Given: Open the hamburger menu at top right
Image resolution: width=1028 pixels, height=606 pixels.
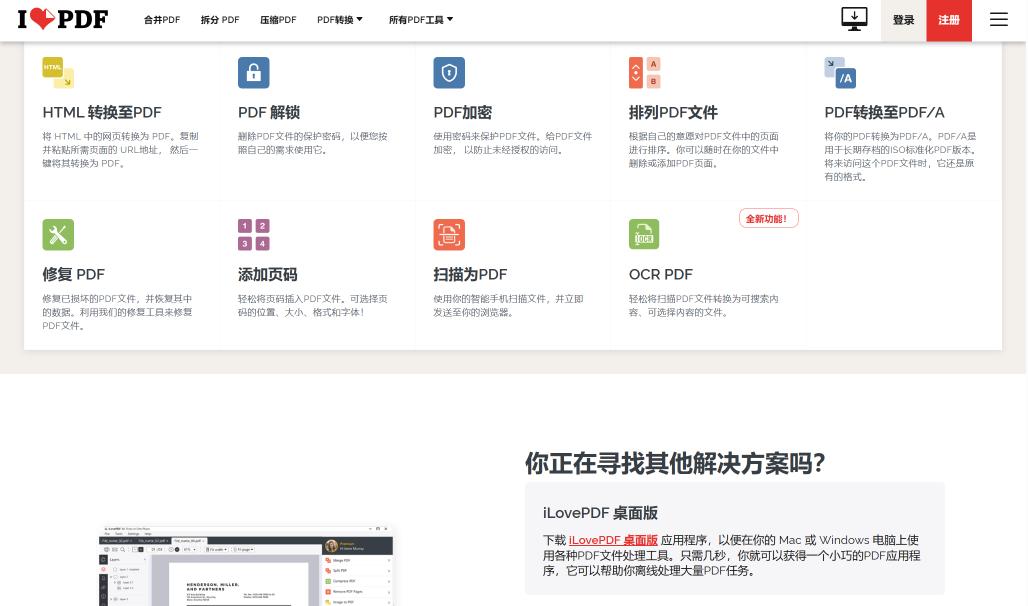Looking at the screenshot, I should [x=997, y=19].
